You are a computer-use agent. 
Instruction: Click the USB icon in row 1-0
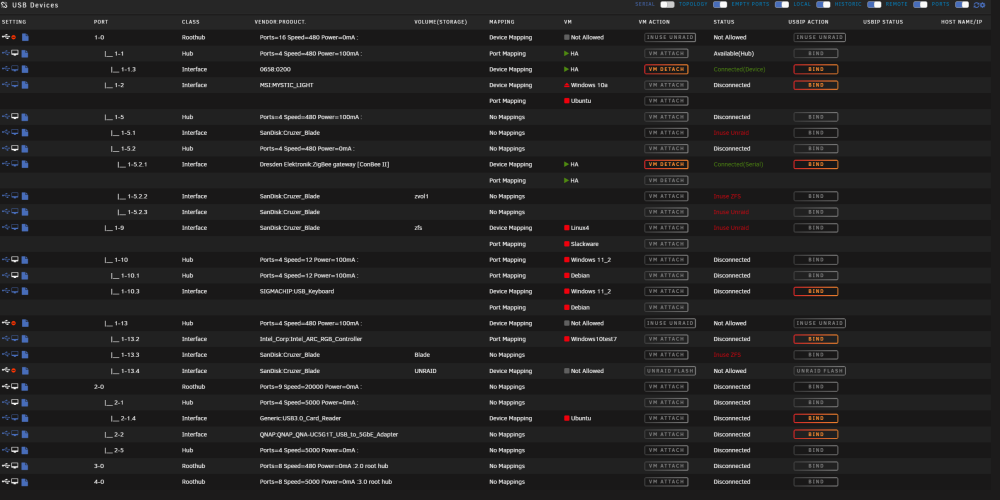click(6, 38)
